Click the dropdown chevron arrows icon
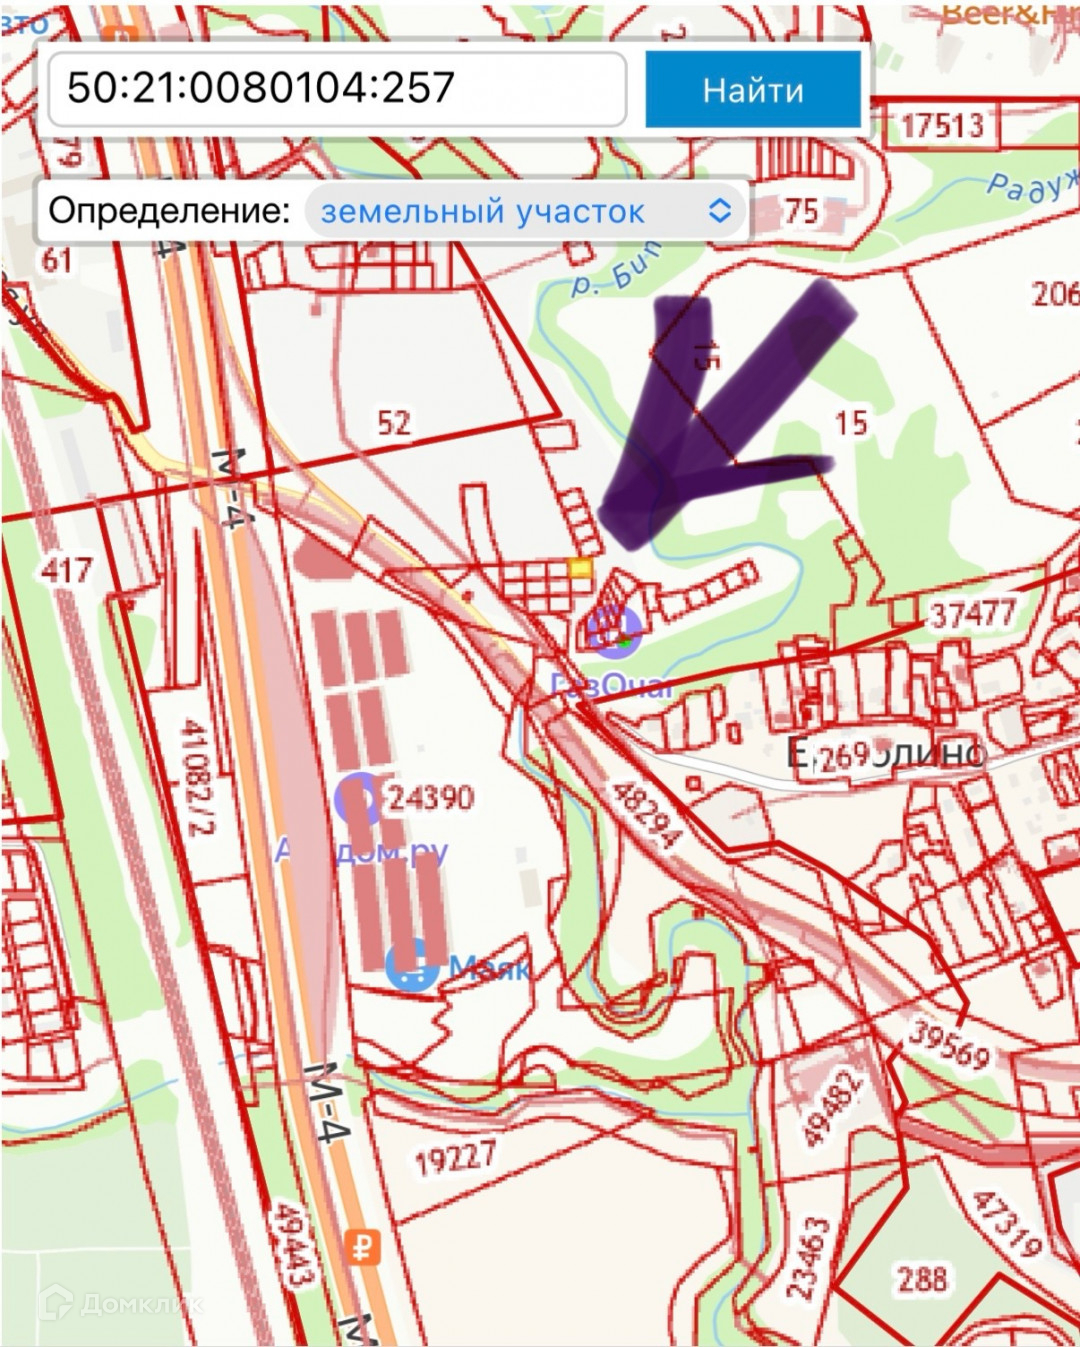 pyautogui.click(x=720, y=211)
